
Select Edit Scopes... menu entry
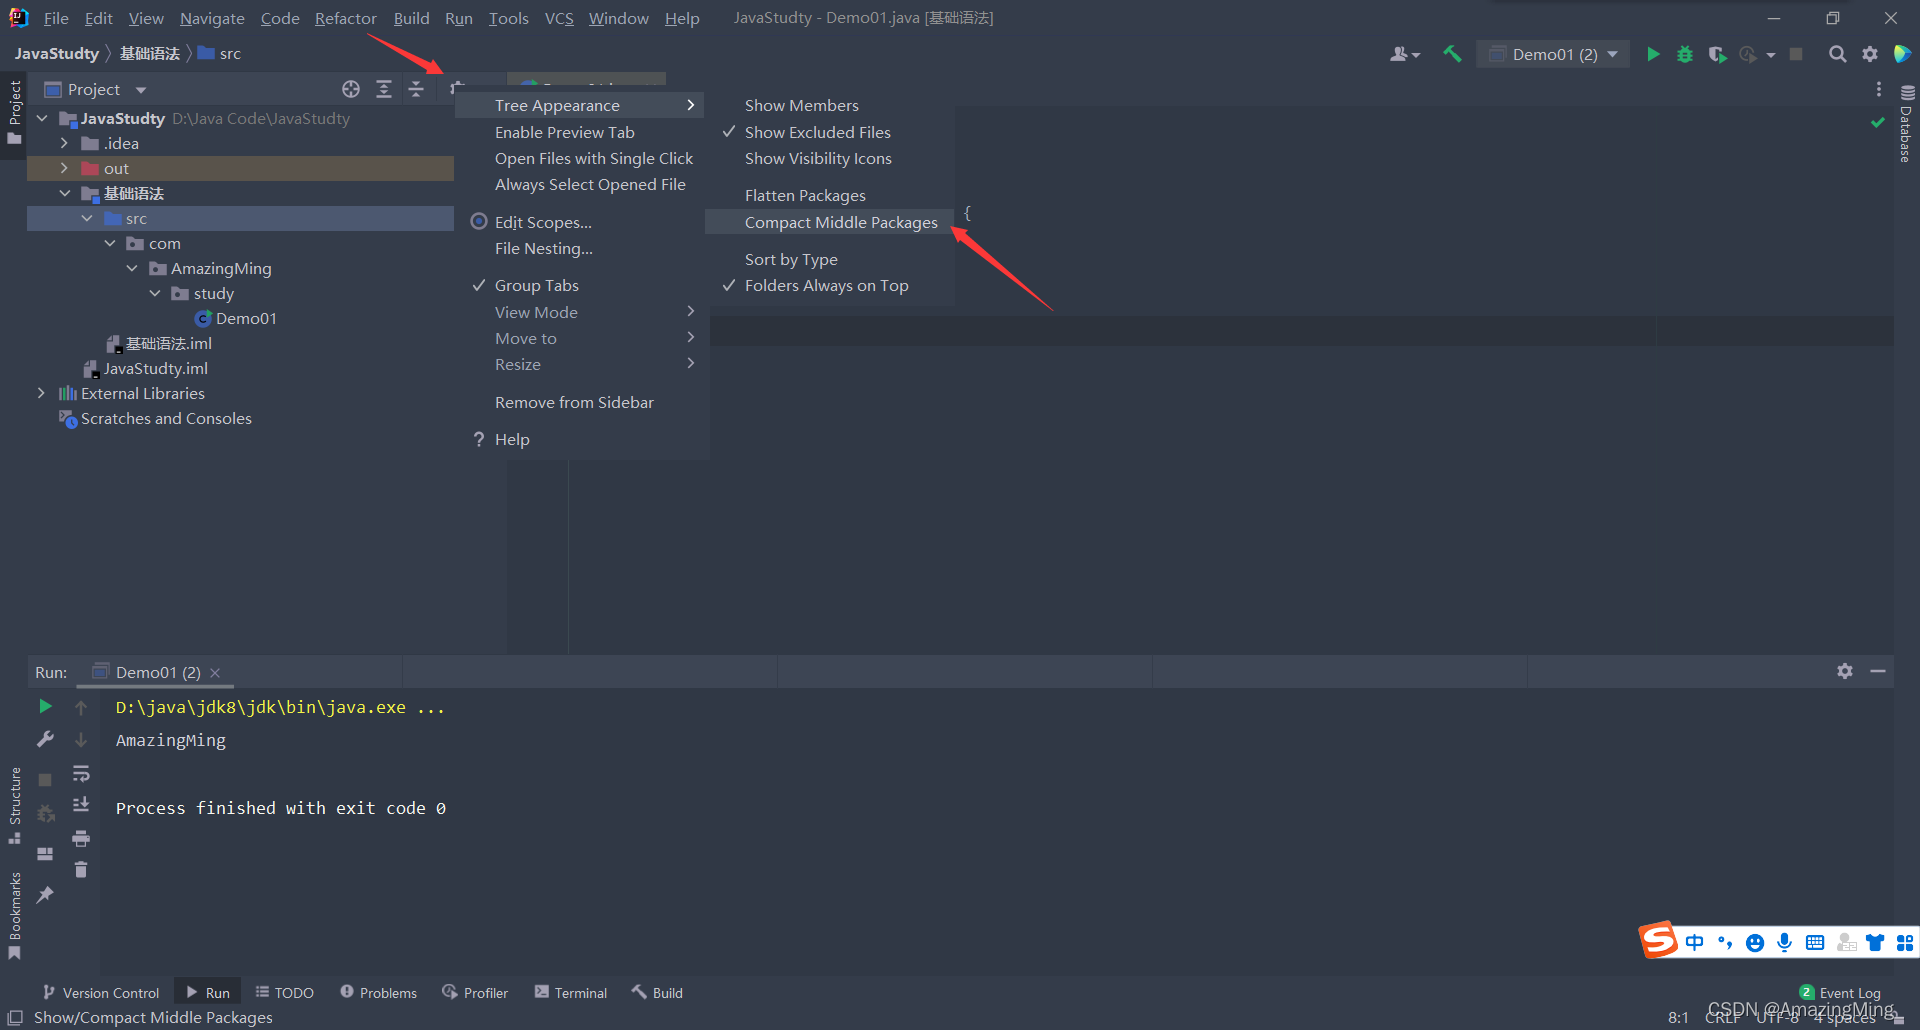[x=582, y=222]
